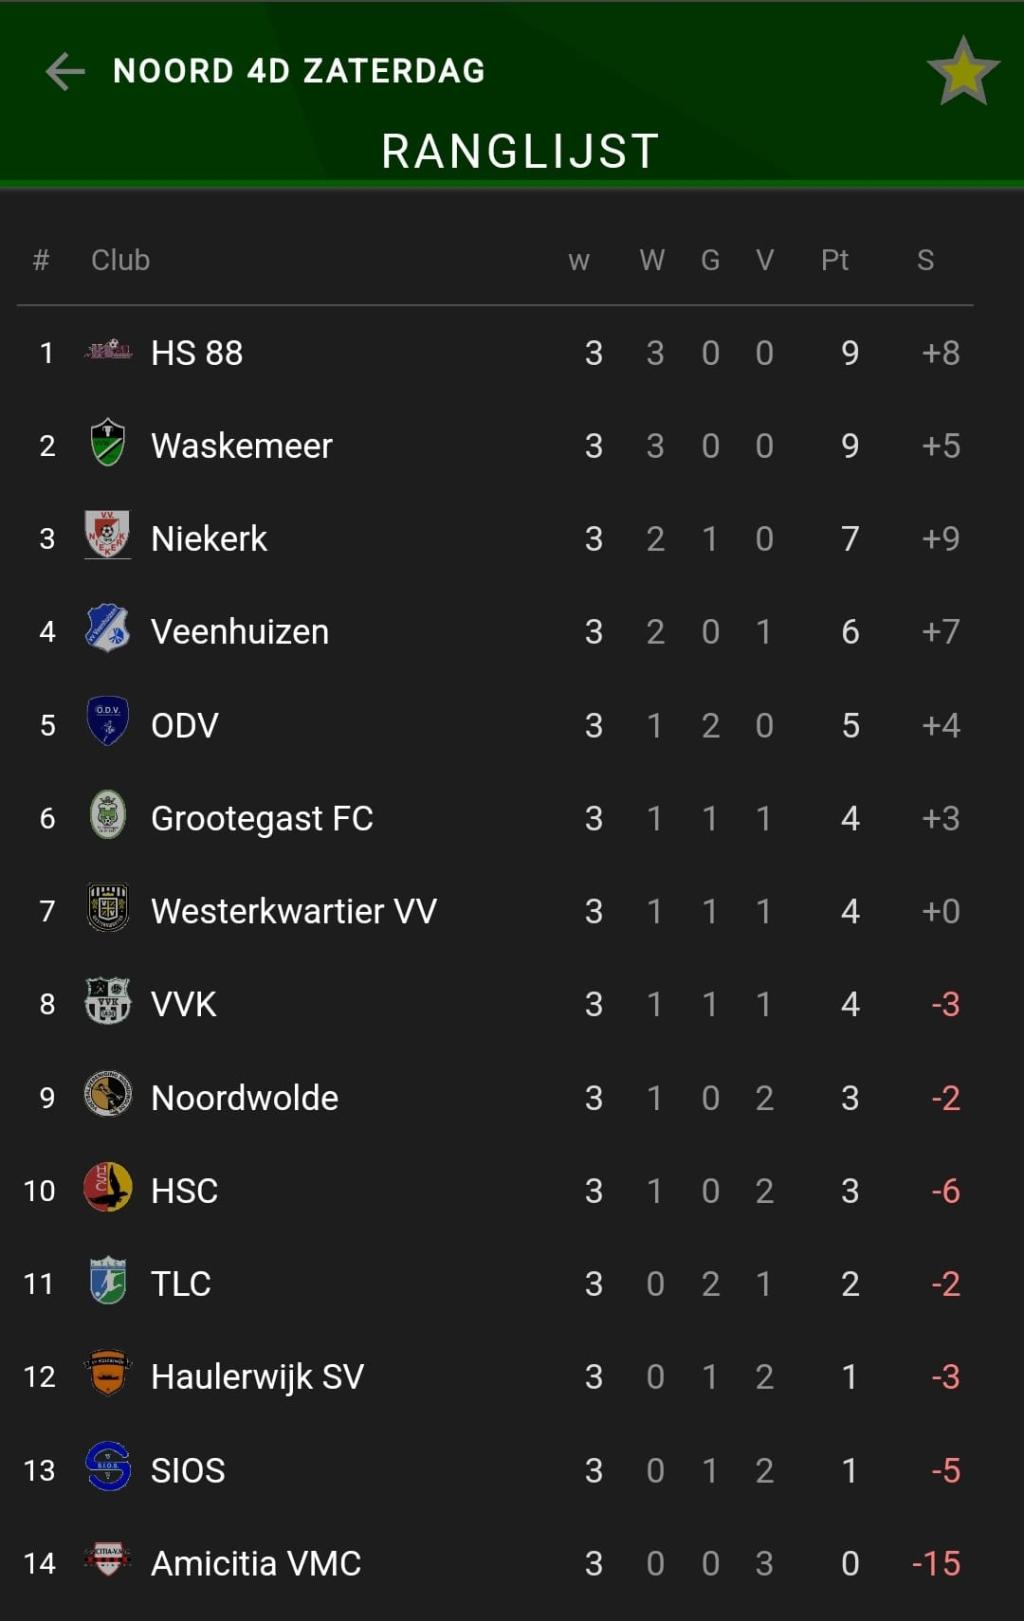The width and height of the screenshot is (1024, 1621).
Task: Select the VVK club logo
Action: point(108,1001)
